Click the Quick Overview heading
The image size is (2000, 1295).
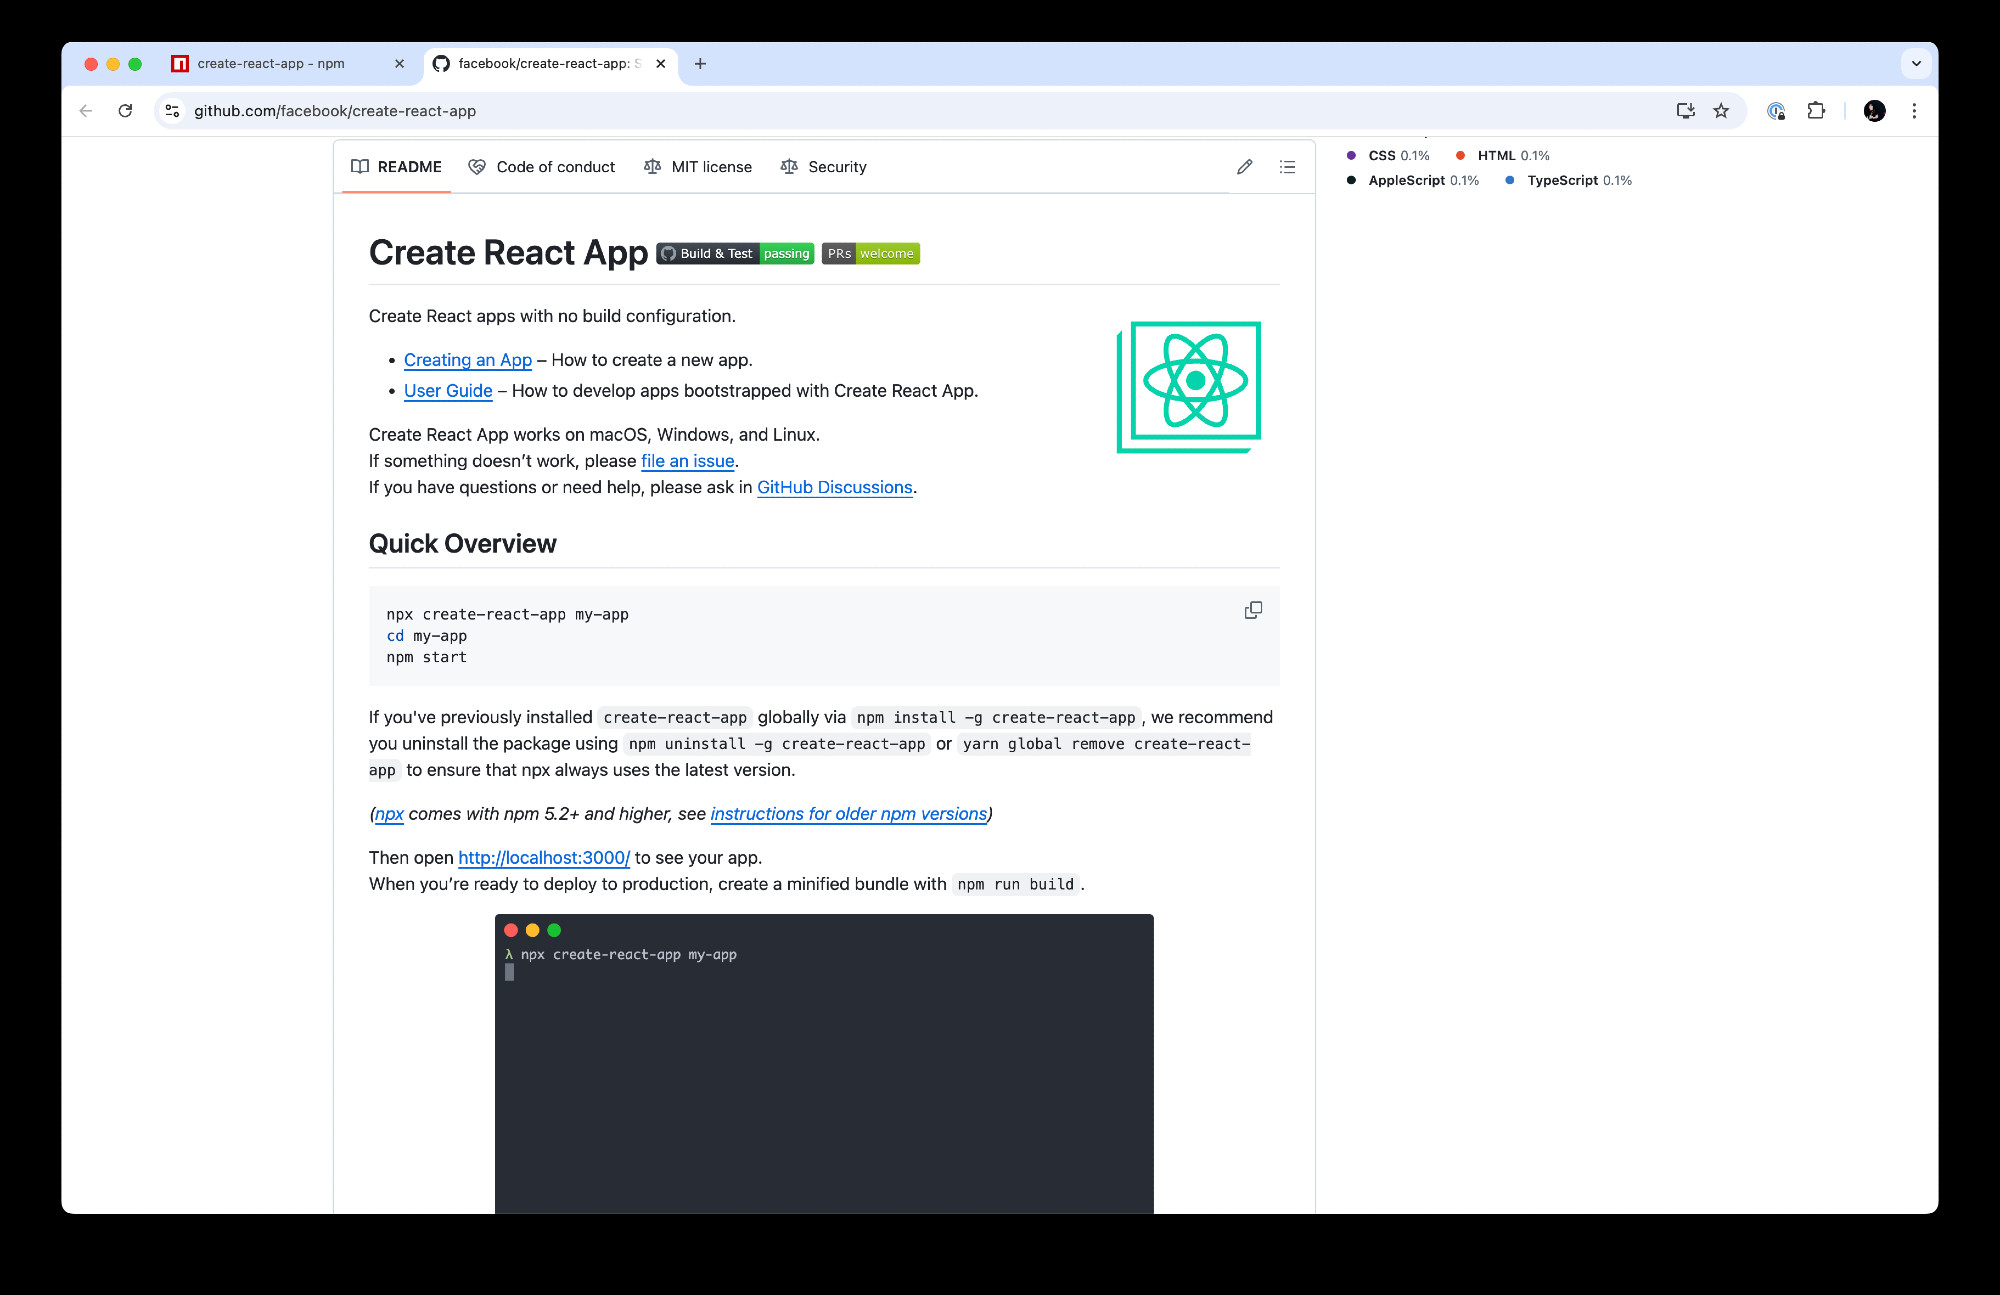point(462,544)
